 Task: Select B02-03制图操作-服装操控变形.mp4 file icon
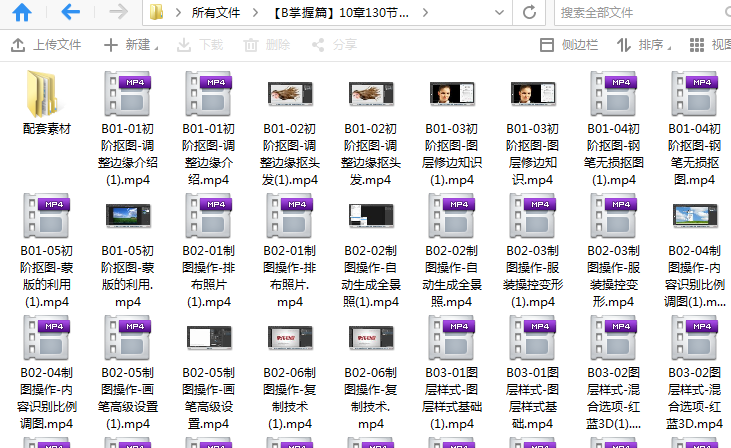coord(614,215)
